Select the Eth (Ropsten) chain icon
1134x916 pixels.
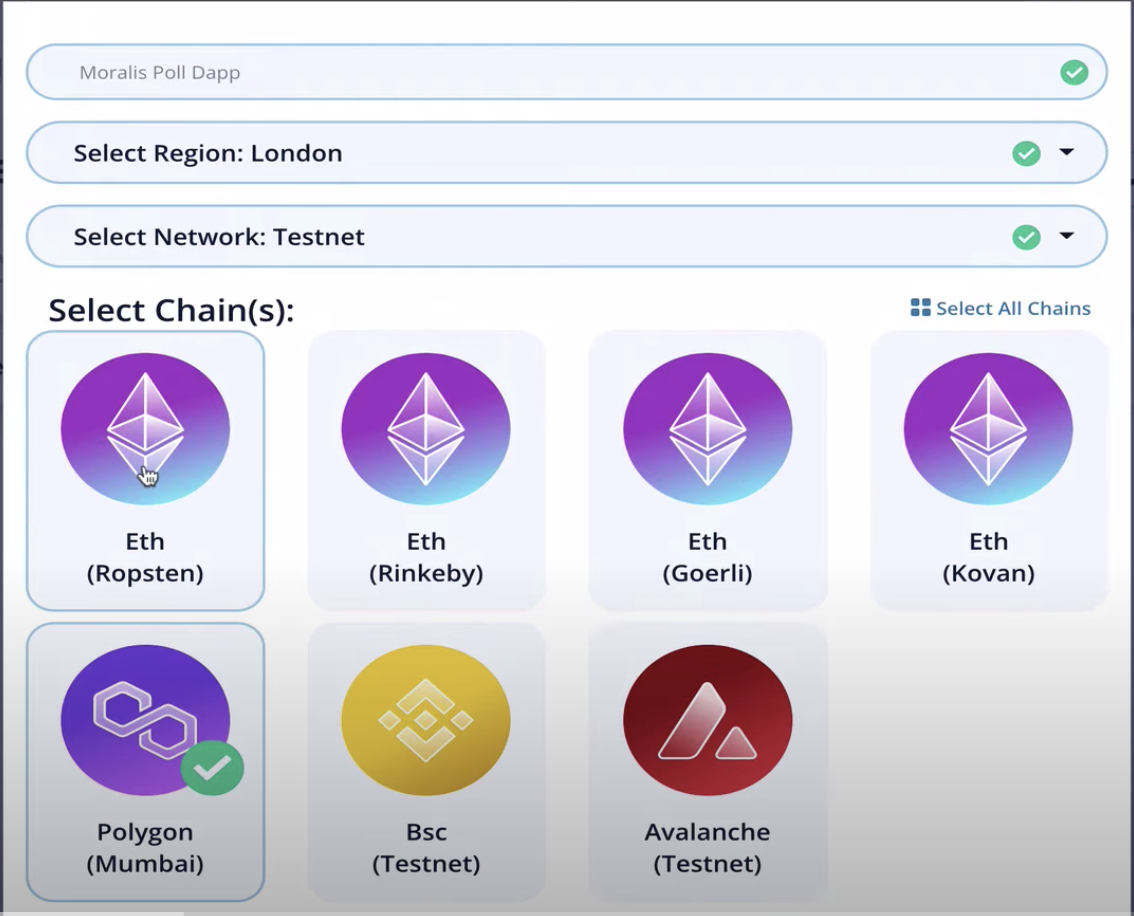[145, 429]
